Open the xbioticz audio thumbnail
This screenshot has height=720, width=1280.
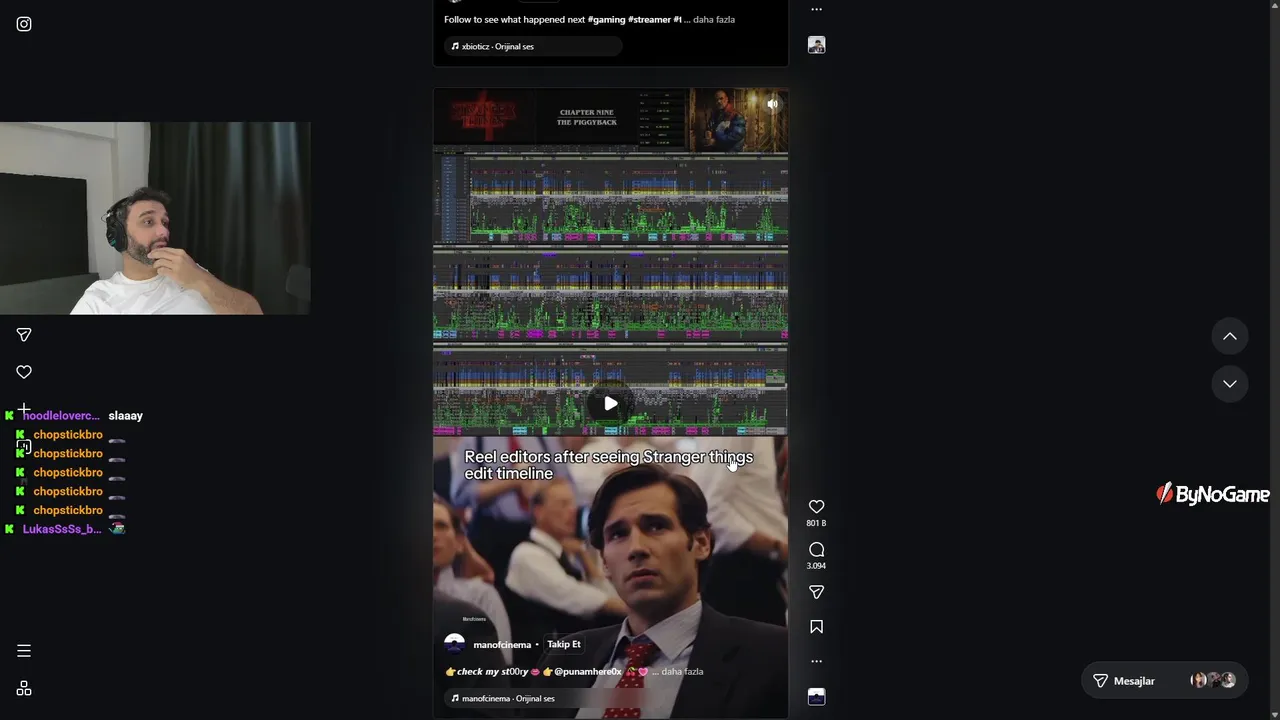pos(816,45)
